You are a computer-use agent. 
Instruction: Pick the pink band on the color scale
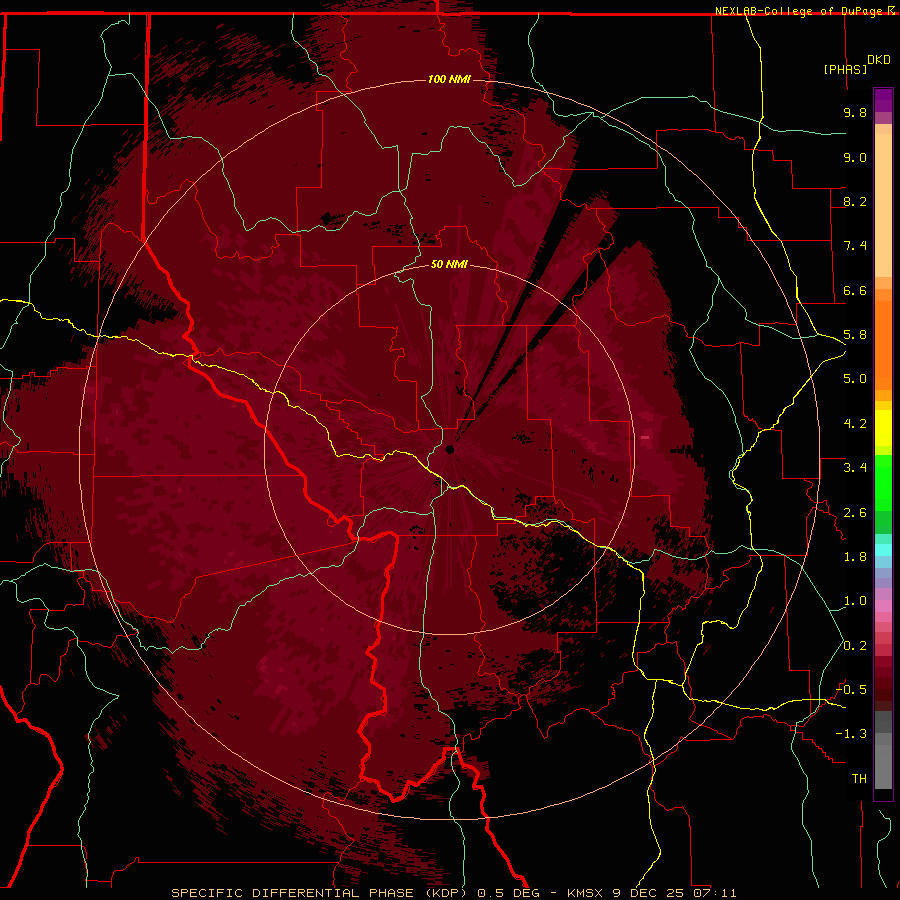(883, 606)
